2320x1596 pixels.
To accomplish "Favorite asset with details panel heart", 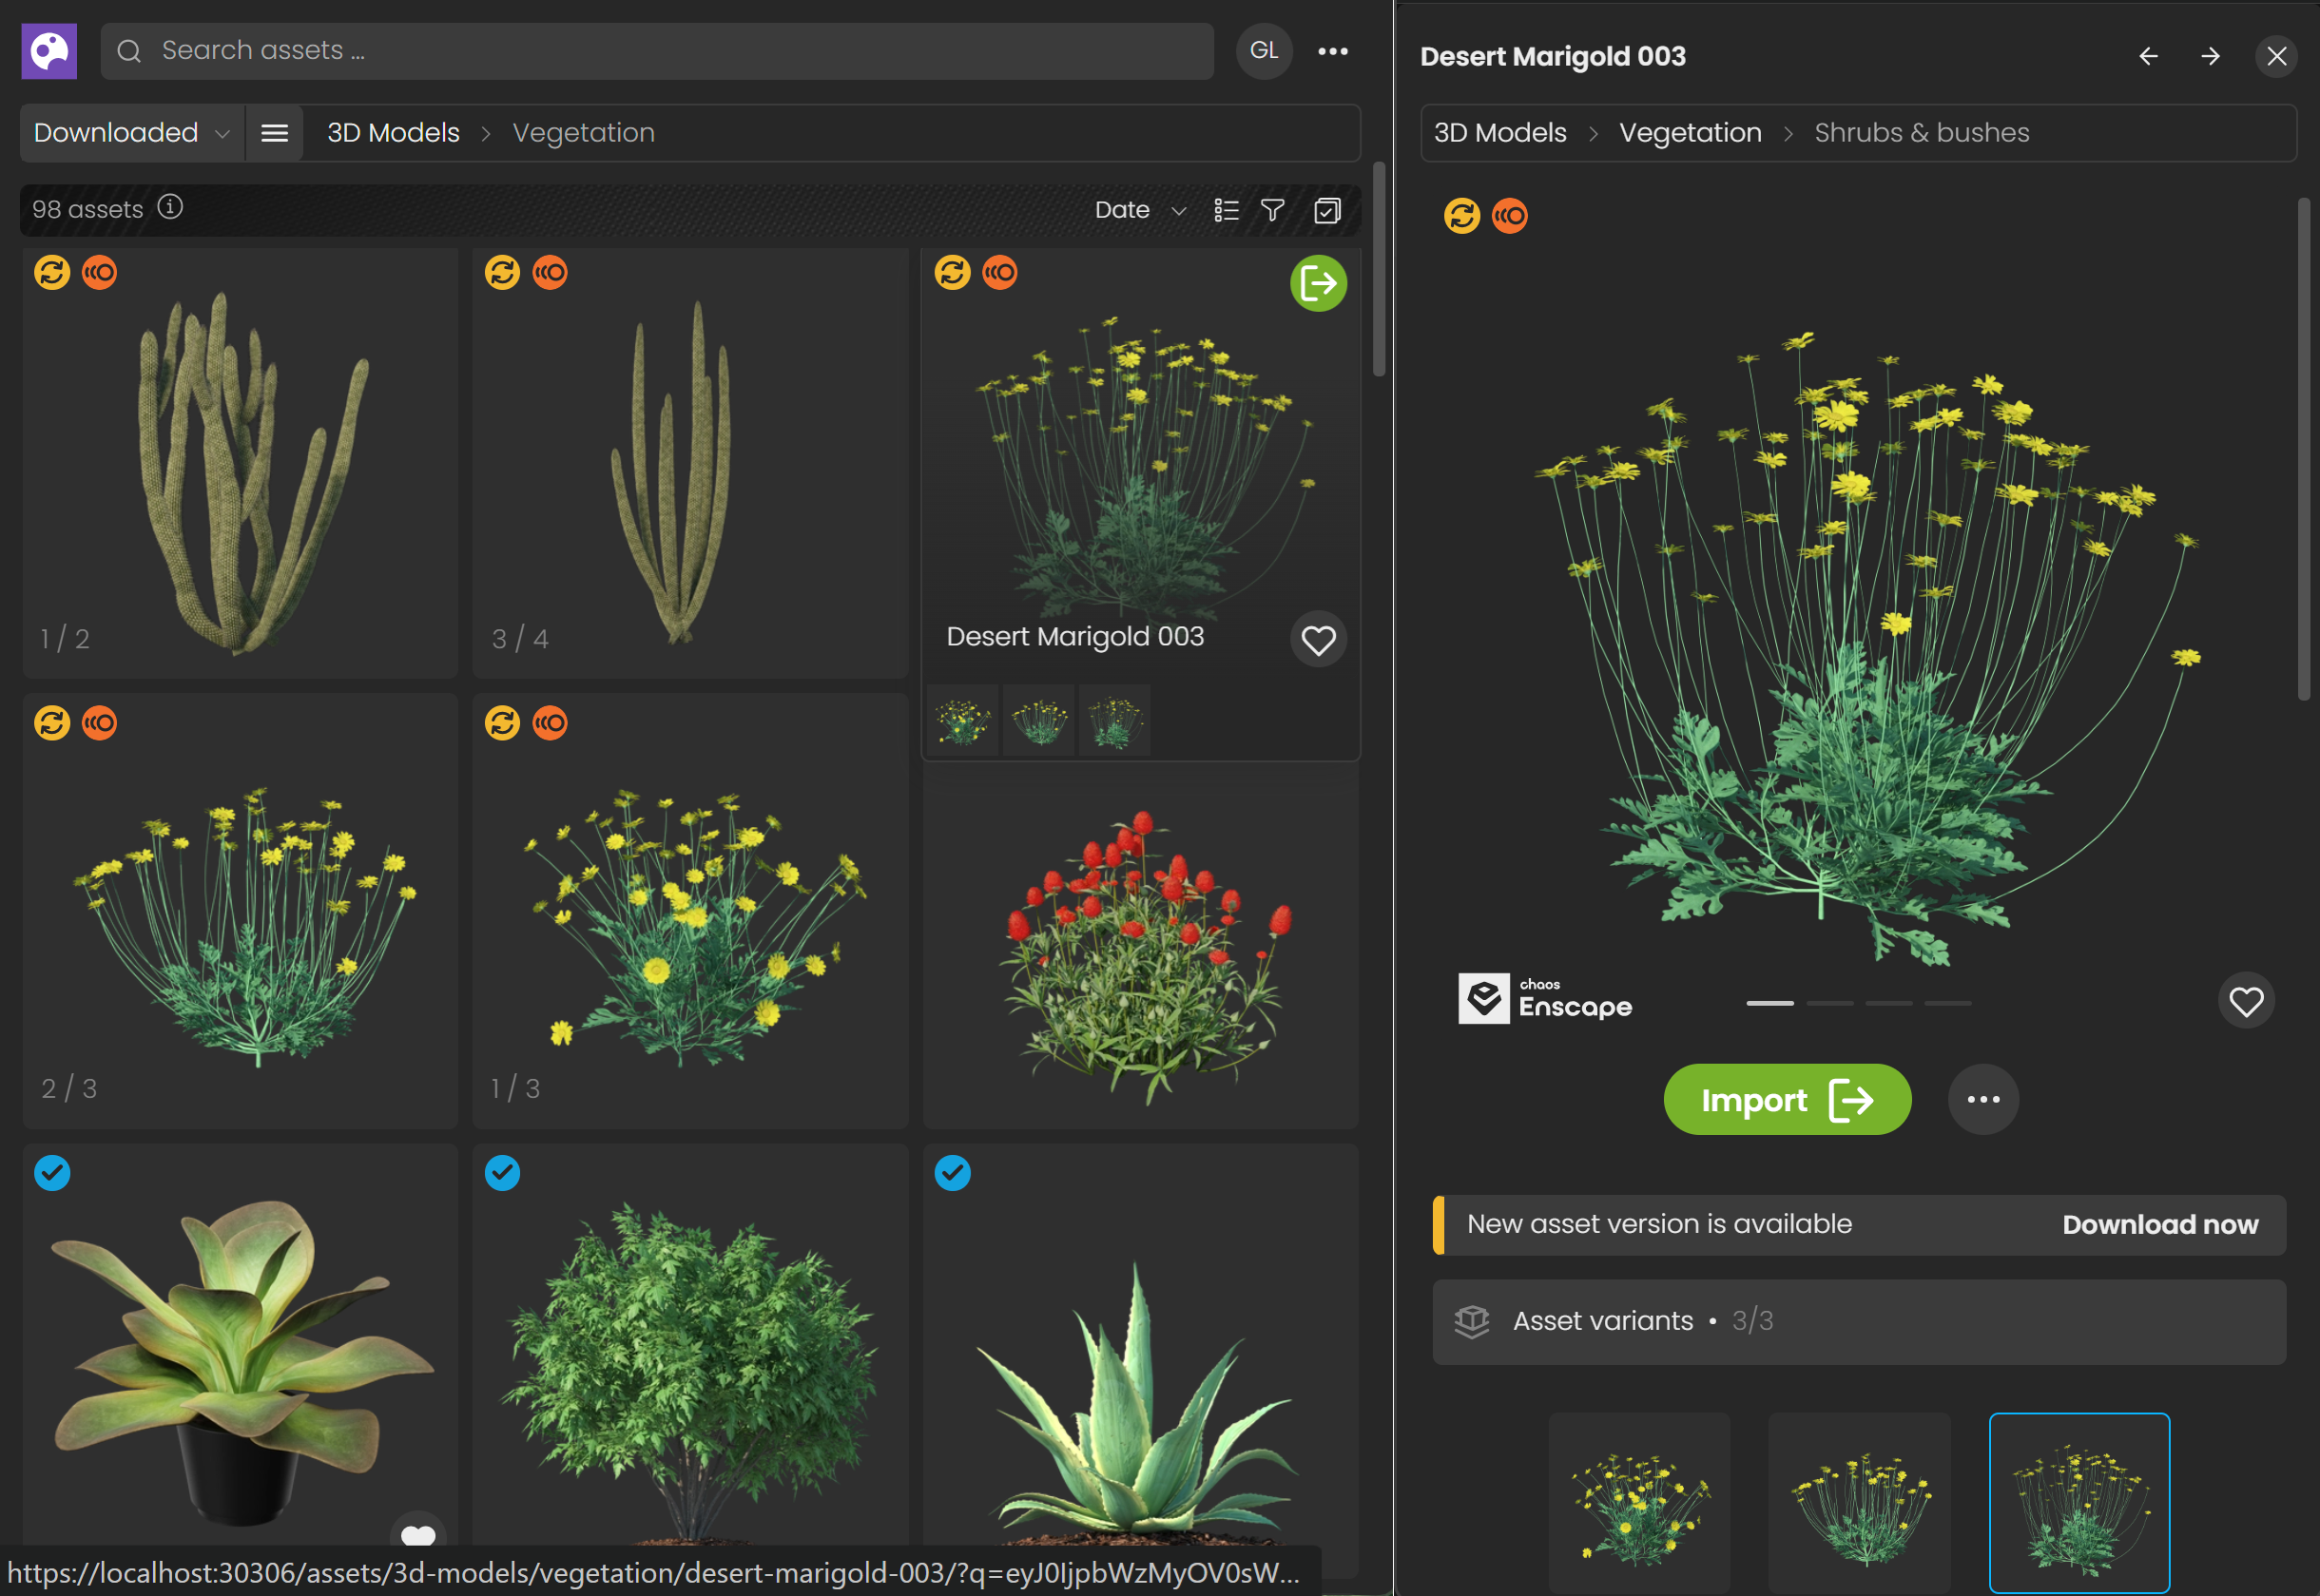I will tap(2246, 1001).
